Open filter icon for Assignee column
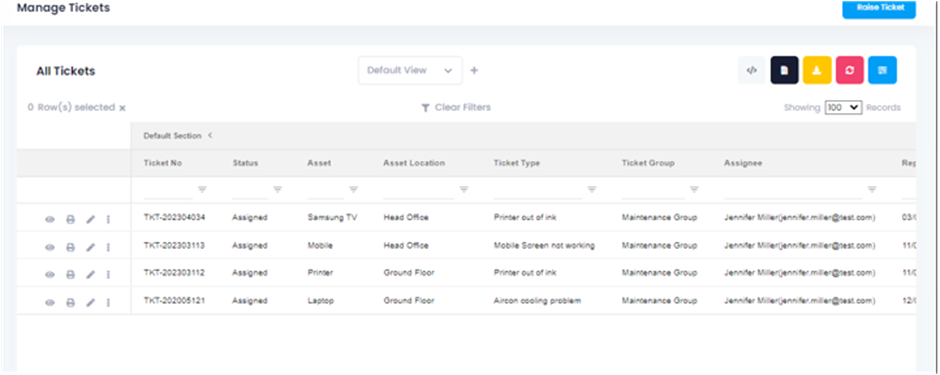 coord(872,189)
